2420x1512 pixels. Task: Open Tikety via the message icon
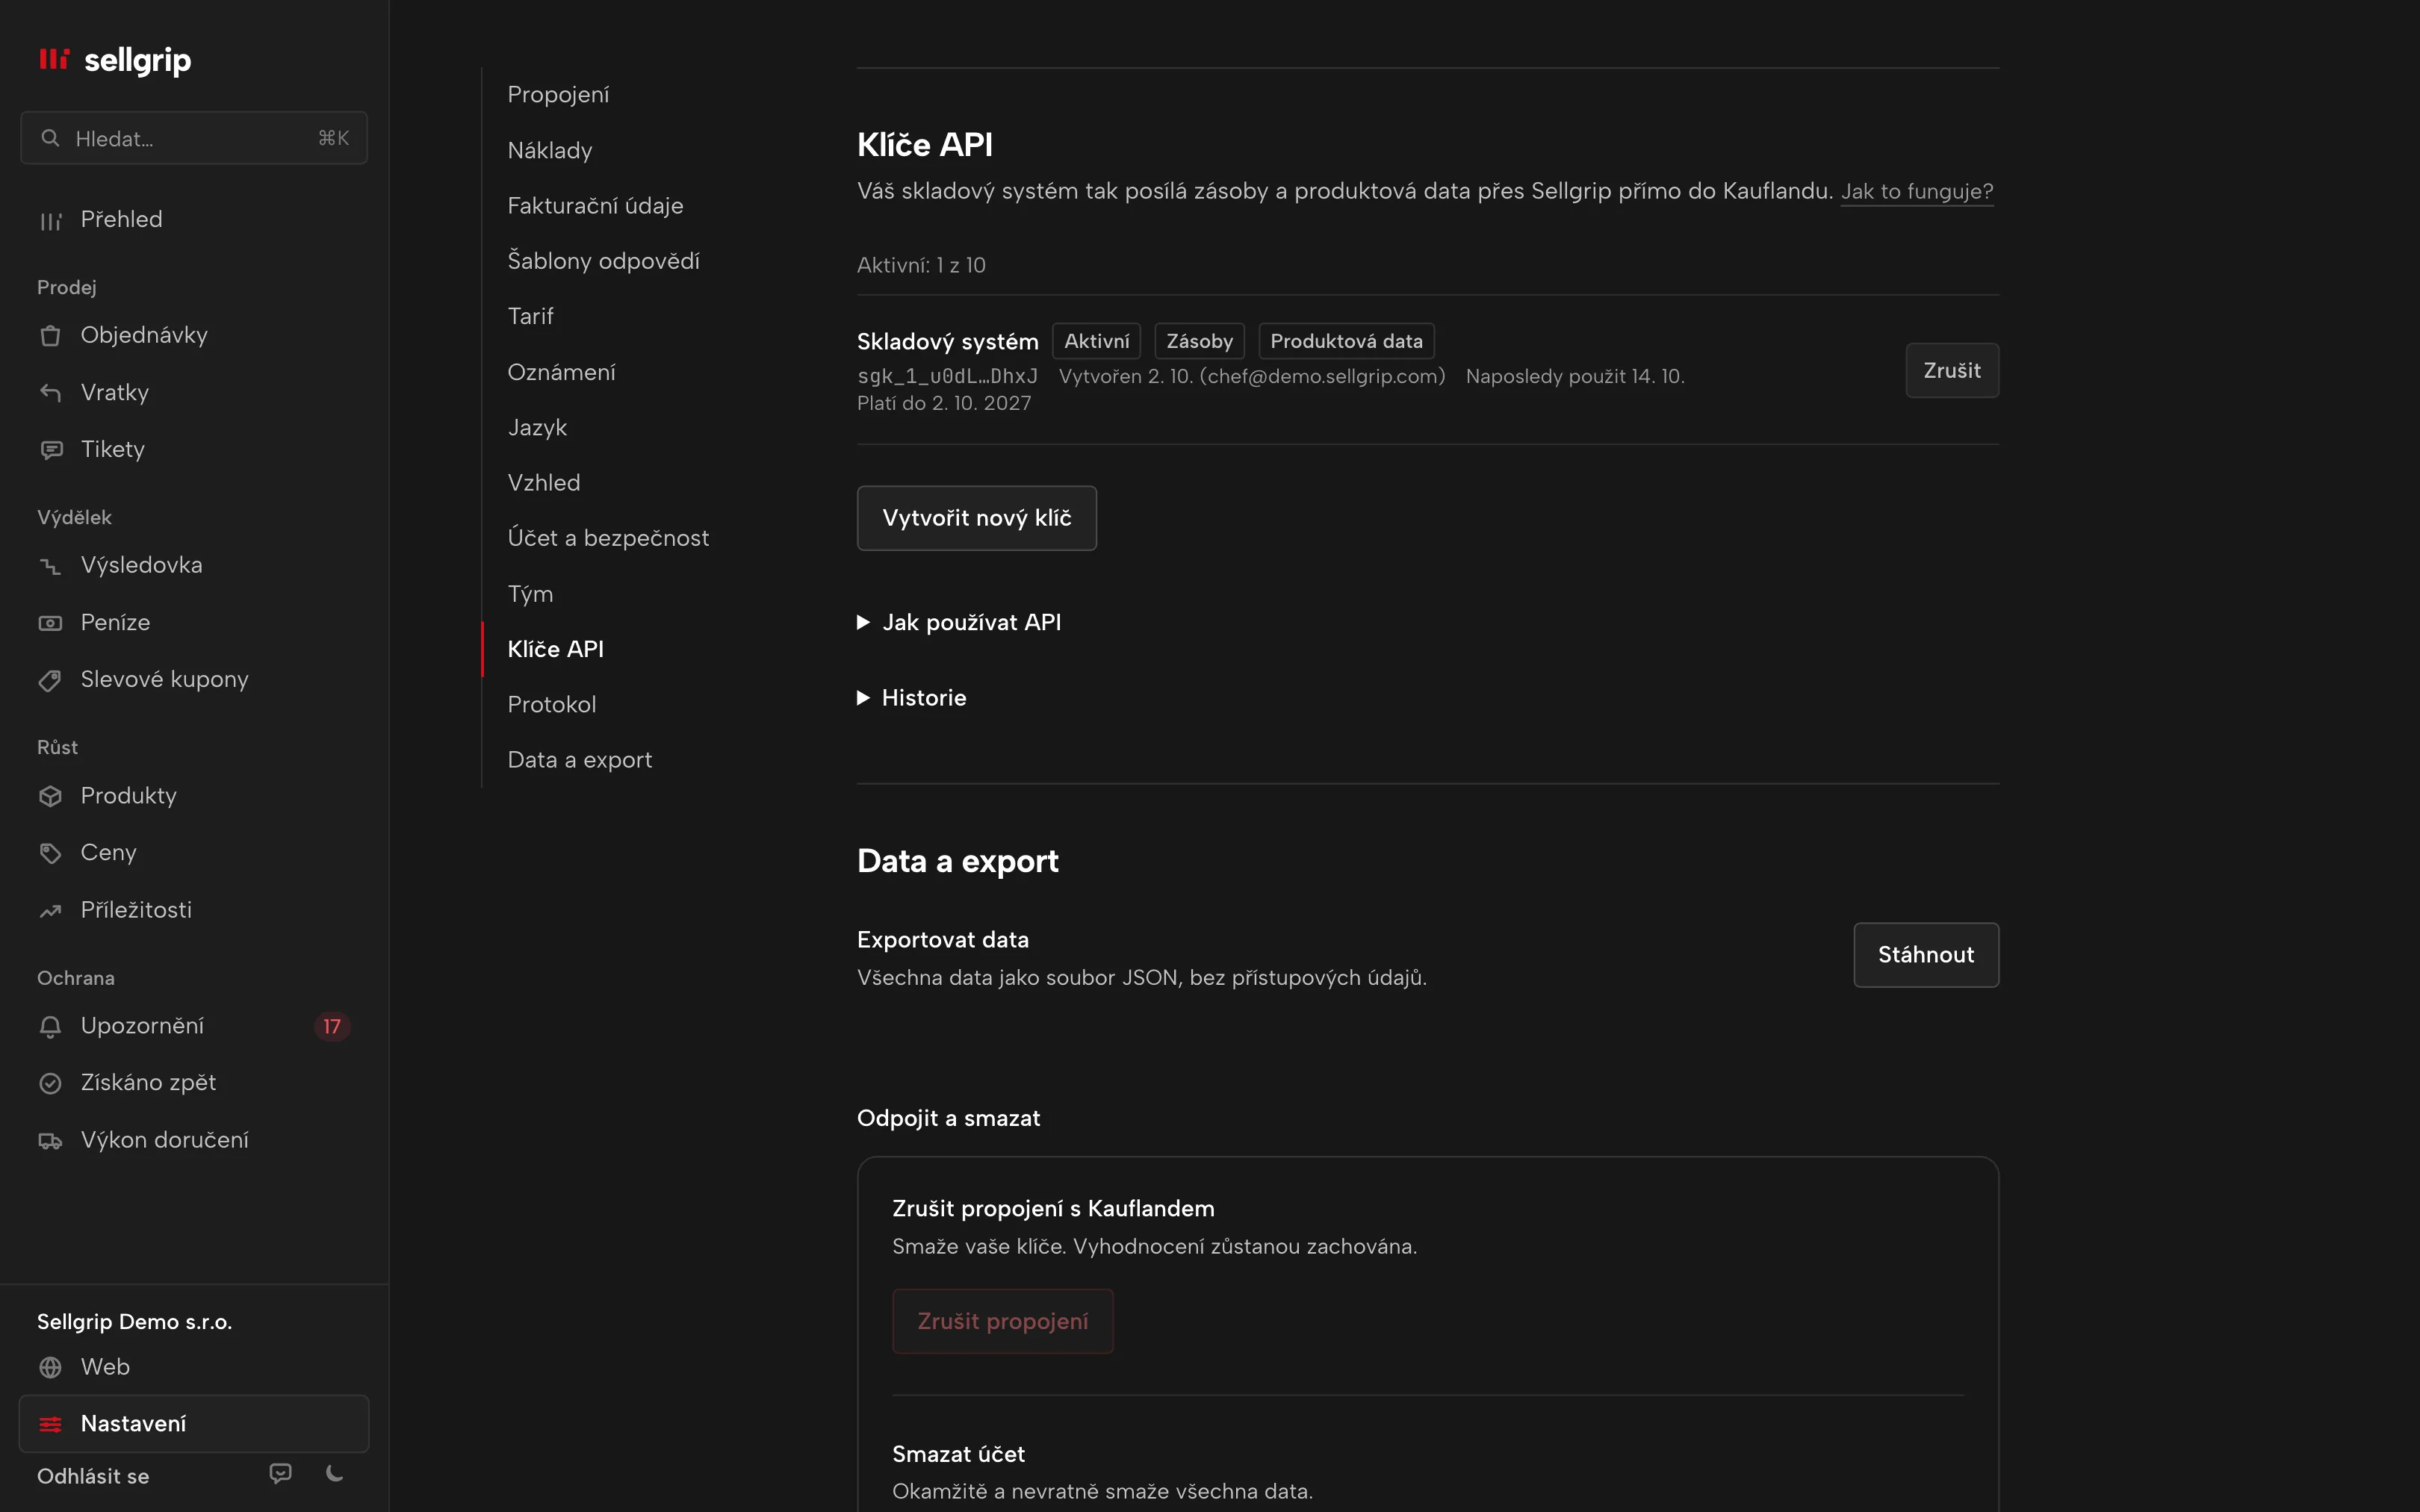pyautogui.click(x=50, y=450)
